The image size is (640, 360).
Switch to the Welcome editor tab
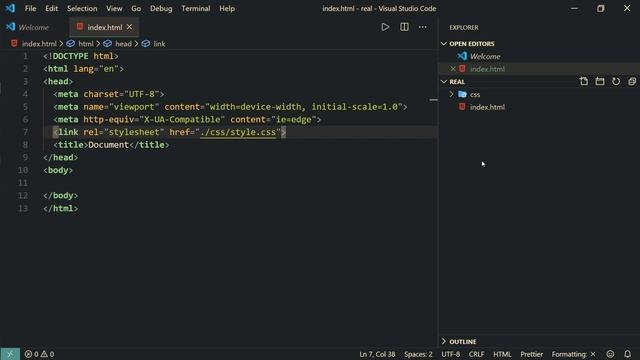point(33,27)
